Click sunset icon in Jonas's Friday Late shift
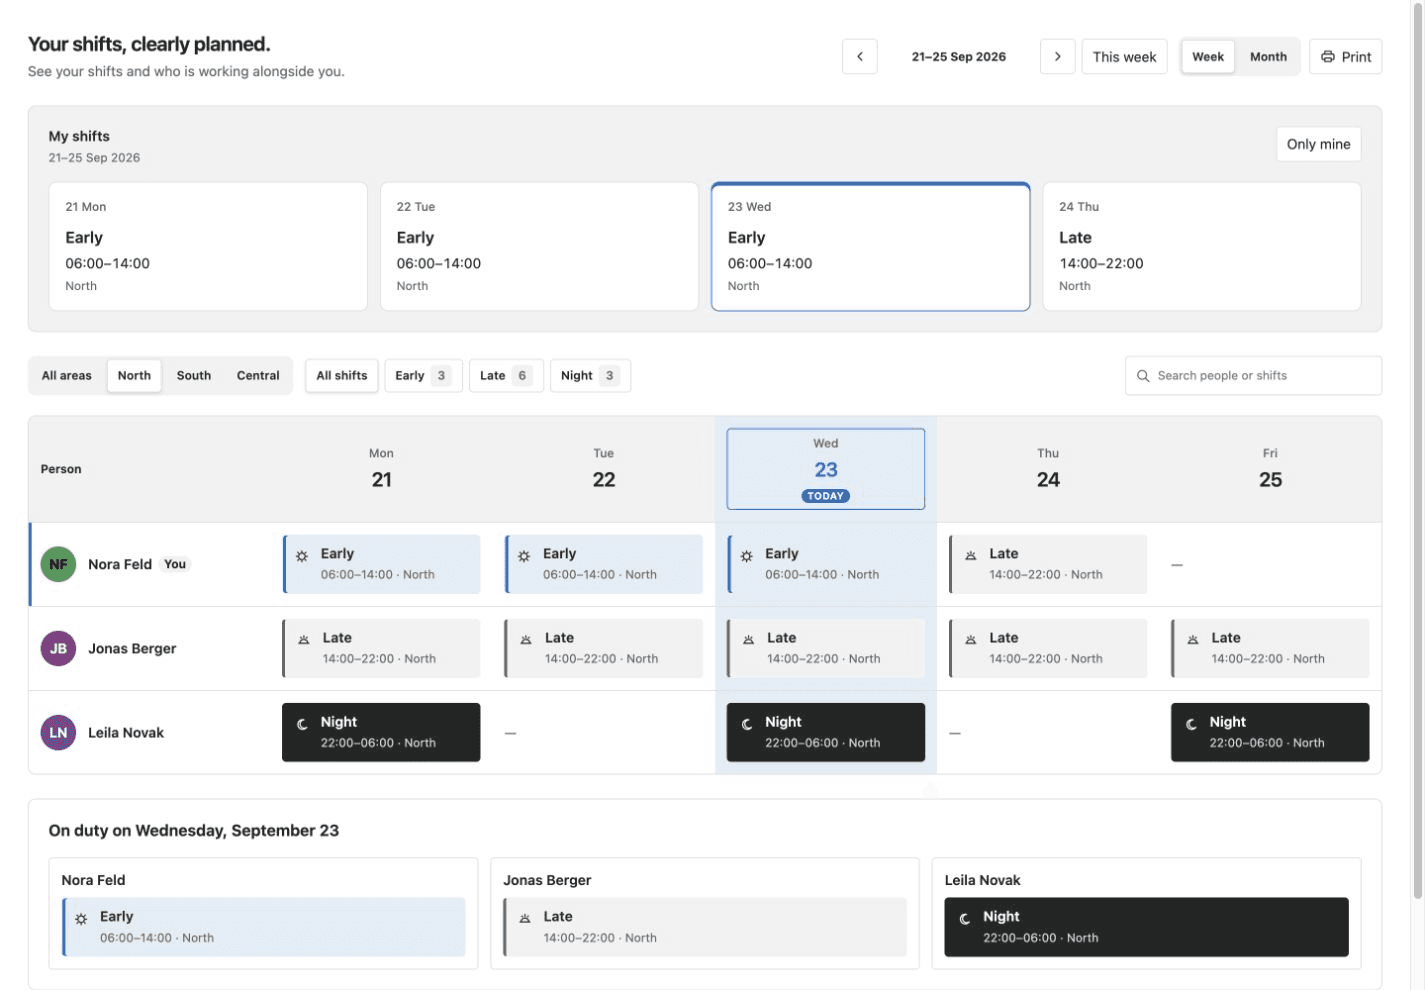 [1192, 639]
